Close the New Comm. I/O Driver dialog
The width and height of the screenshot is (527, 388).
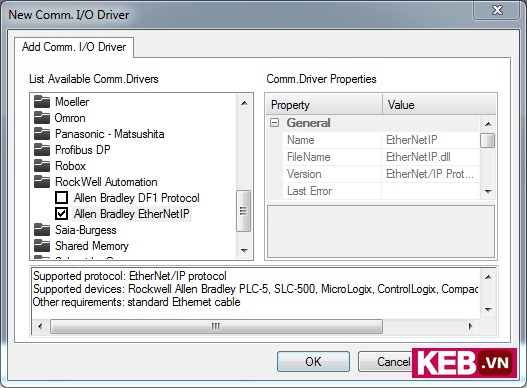point(497,10)
